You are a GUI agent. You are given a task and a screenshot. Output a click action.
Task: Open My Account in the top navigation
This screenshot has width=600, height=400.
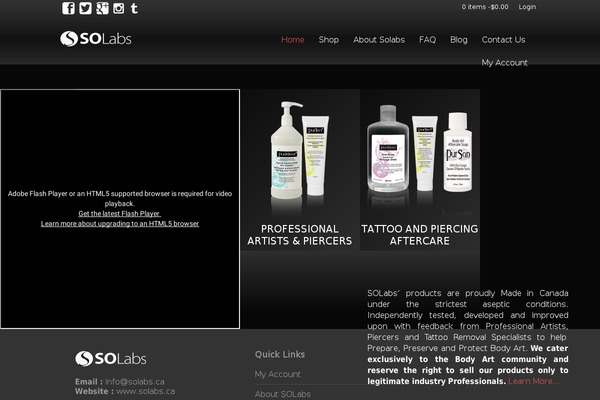504,63
